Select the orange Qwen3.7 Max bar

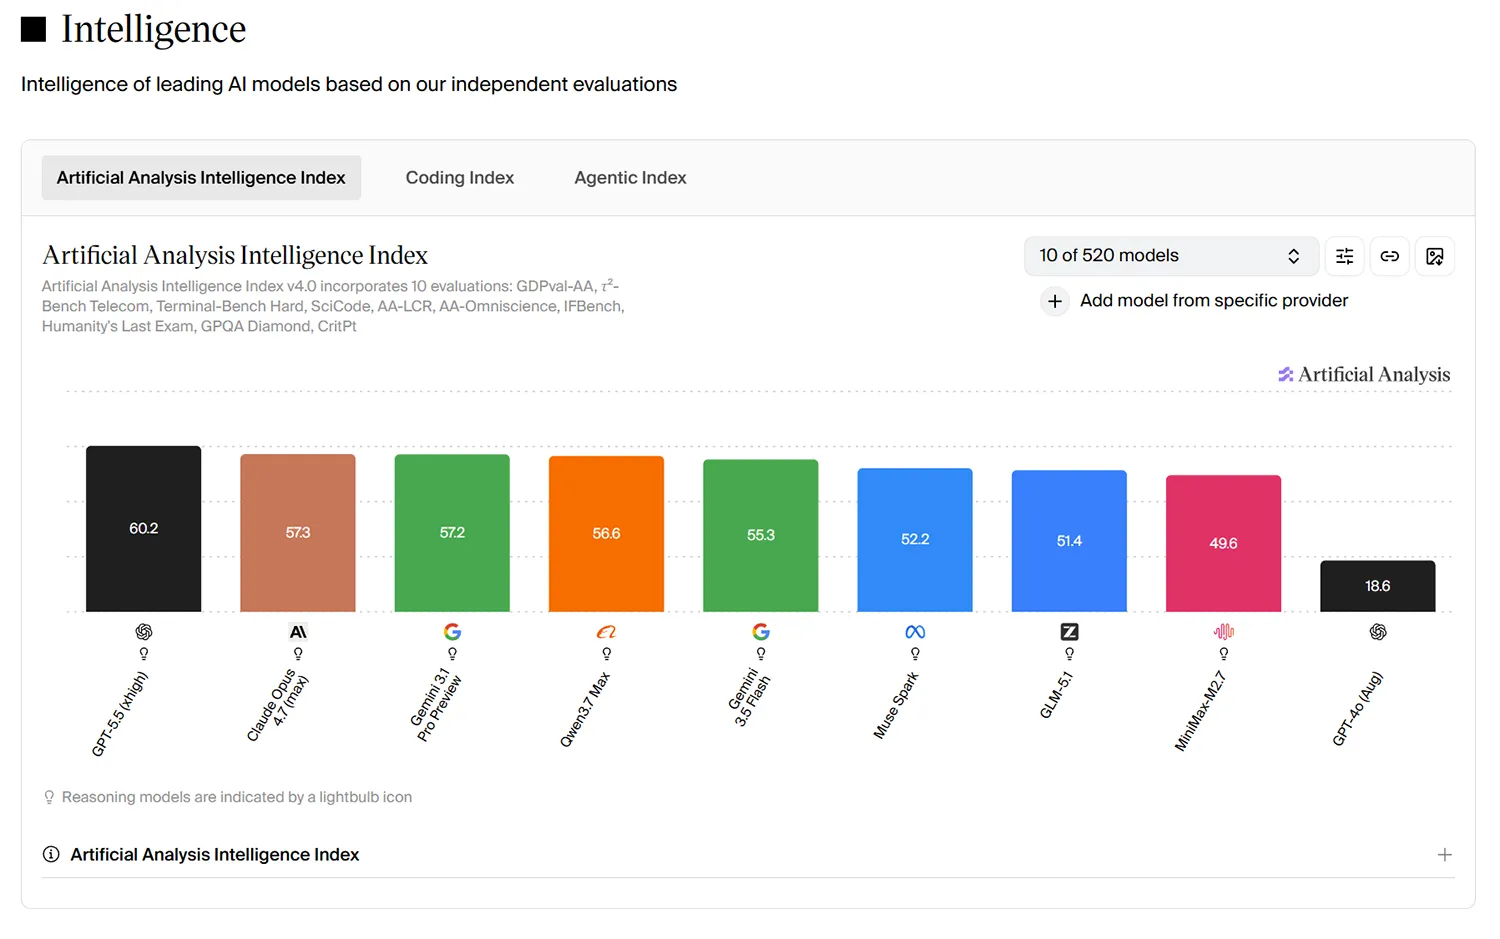[x=607, y=534]
